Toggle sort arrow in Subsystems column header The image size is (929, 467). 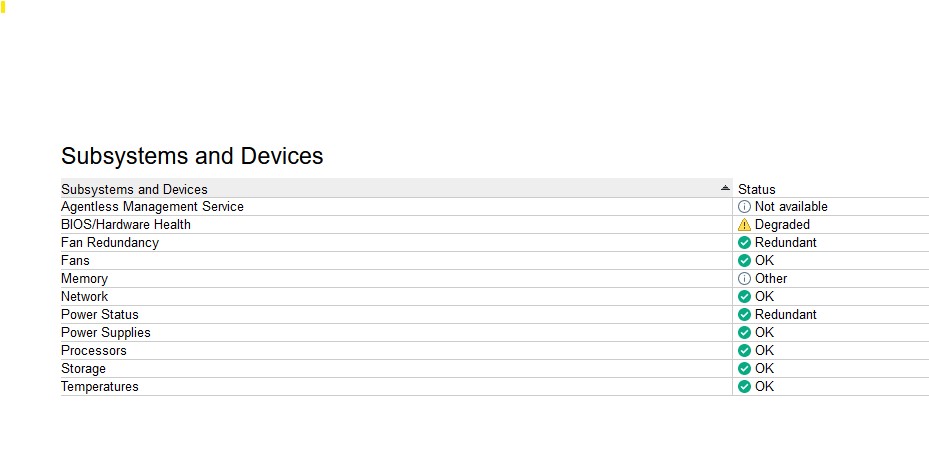pos(725,188)
